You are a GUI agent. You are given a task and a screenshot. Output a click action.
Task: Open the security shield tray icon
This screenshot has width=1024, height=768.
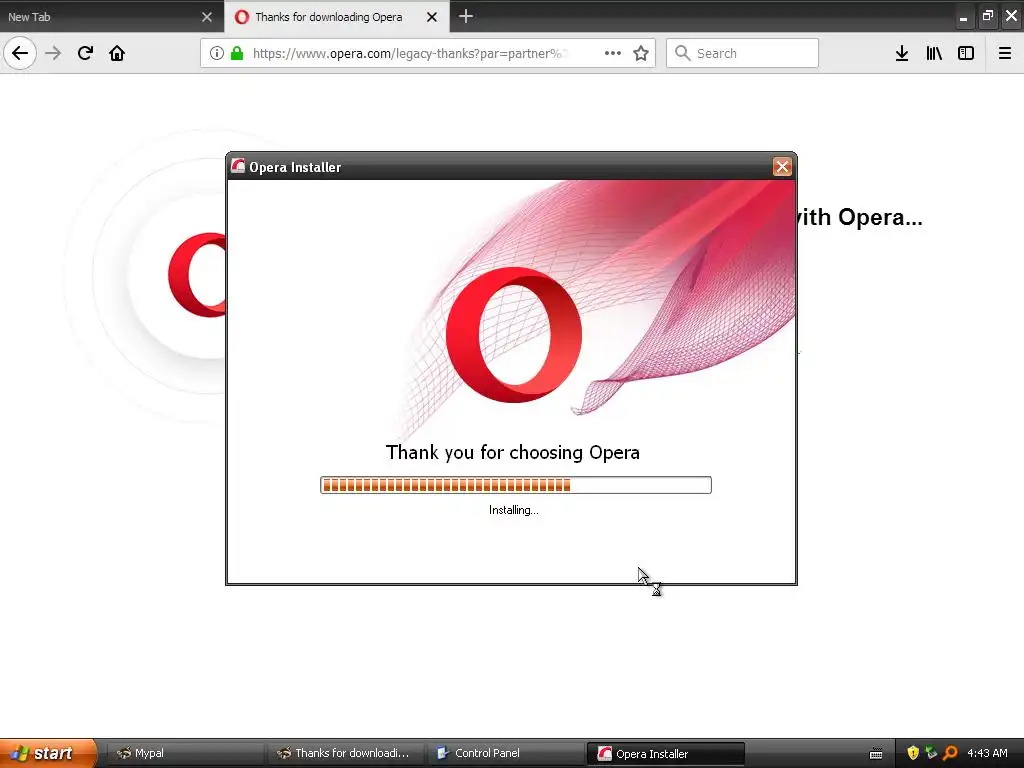click(913, 753)
